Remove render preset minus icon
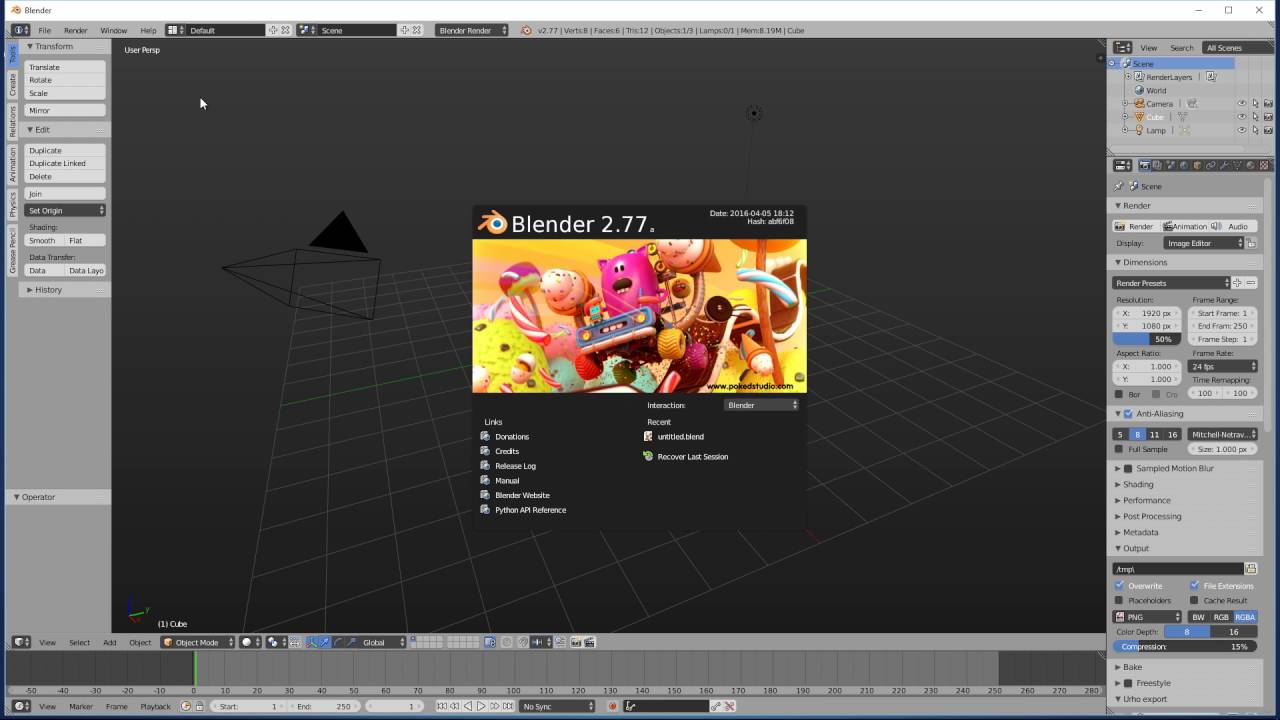The width and height of the screenshot is (1280, 720). (1250, 283)
